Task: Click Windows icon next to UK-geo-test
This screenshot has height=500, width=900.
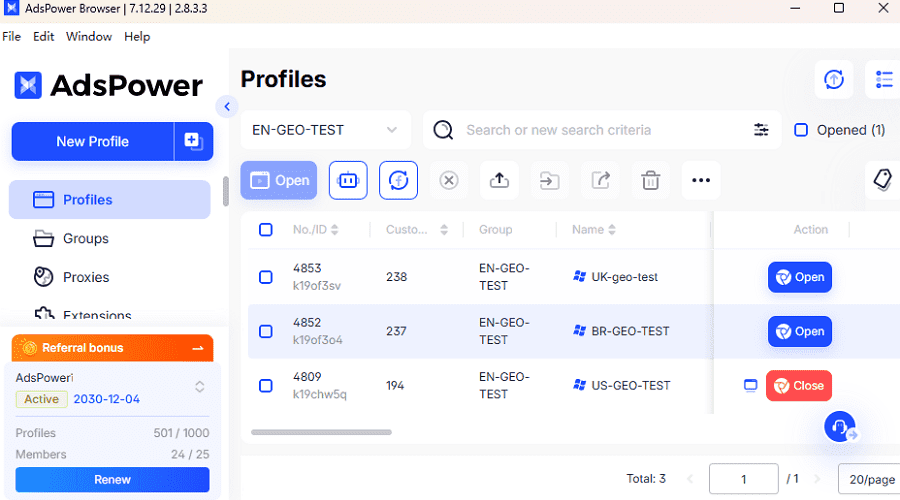Action: 580,277
